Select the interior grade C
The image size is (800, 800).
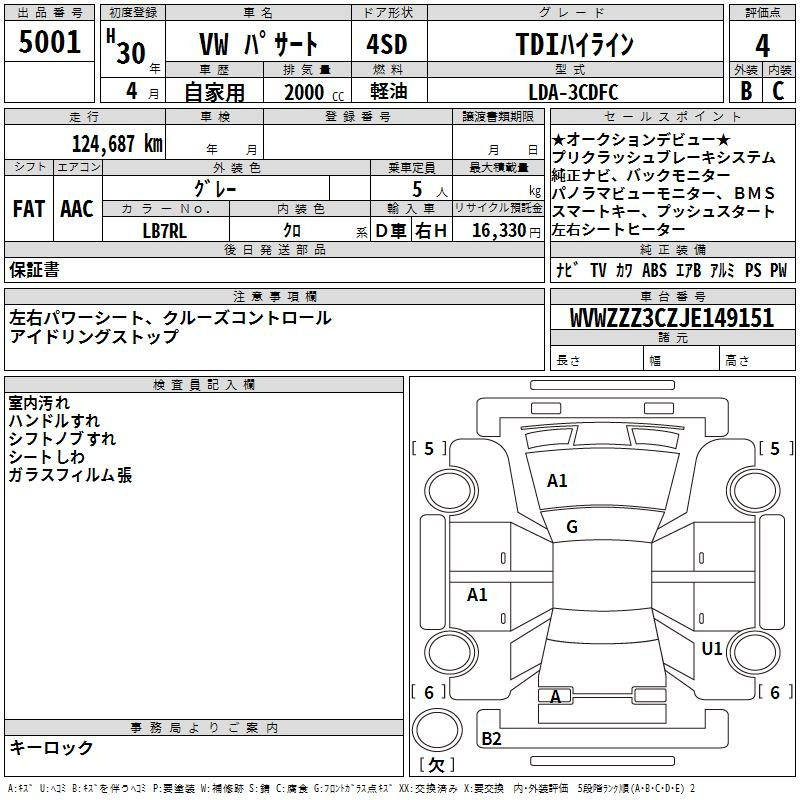(778, 90)
